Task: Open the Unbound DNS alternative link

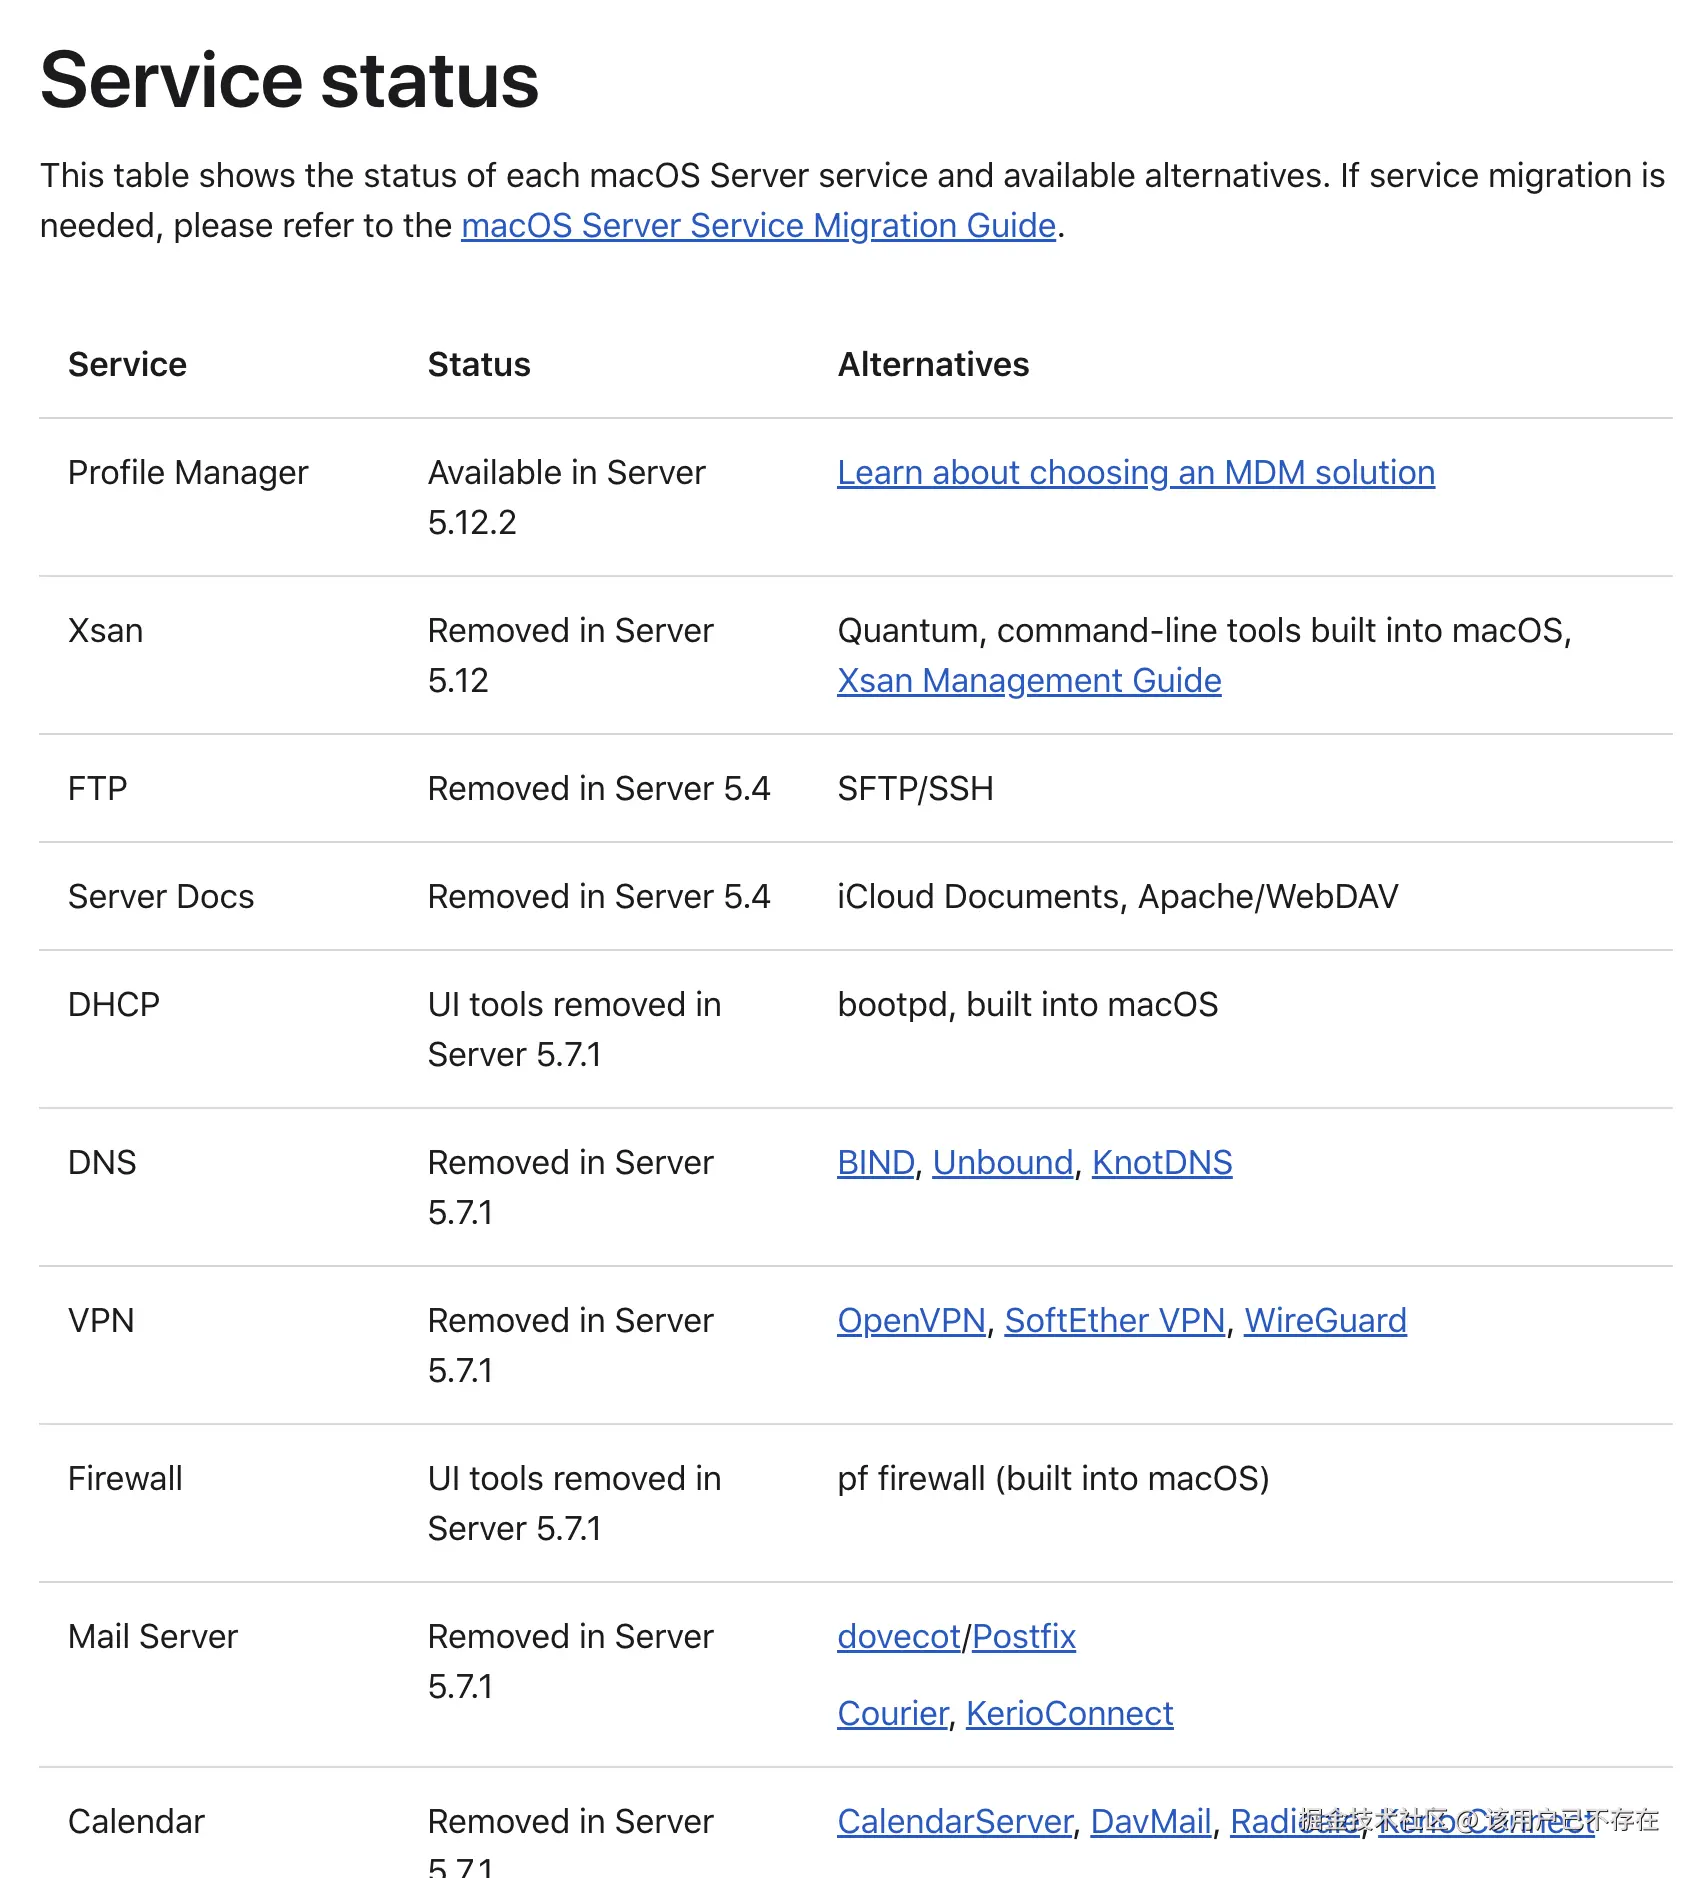Action: (1002, 1163)
